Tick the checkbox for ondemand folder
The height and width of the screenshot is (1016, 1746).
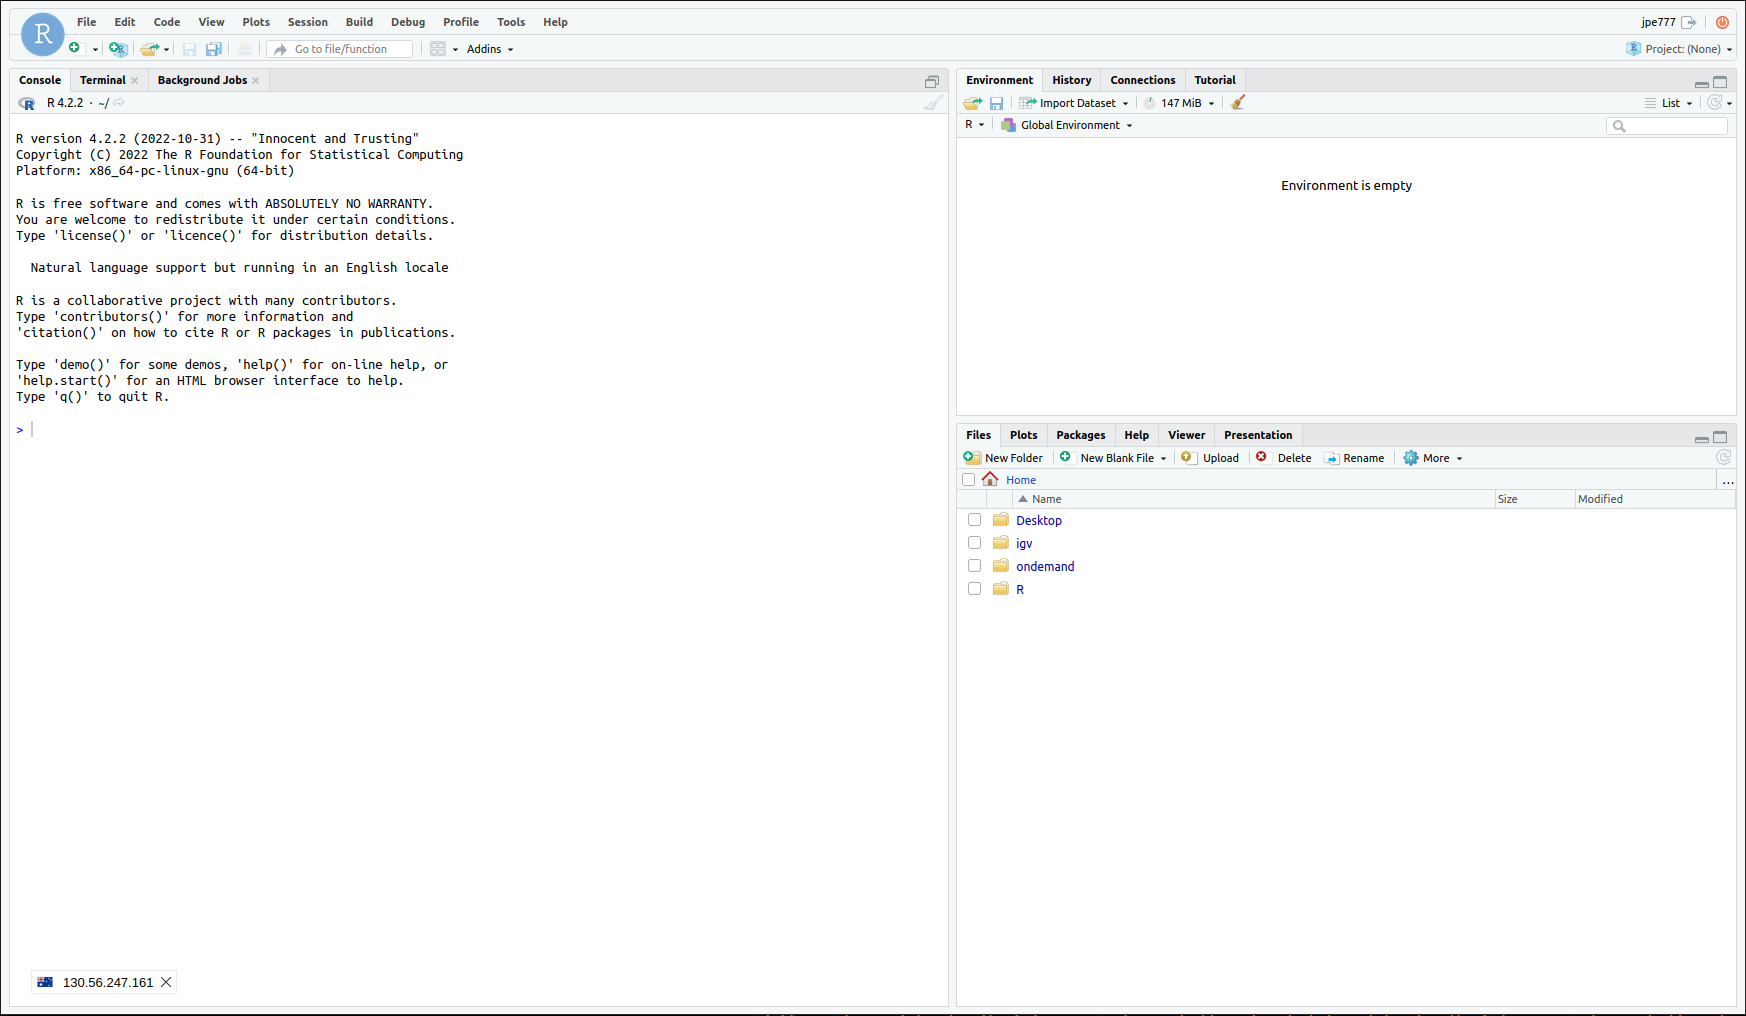click(974, 566)
